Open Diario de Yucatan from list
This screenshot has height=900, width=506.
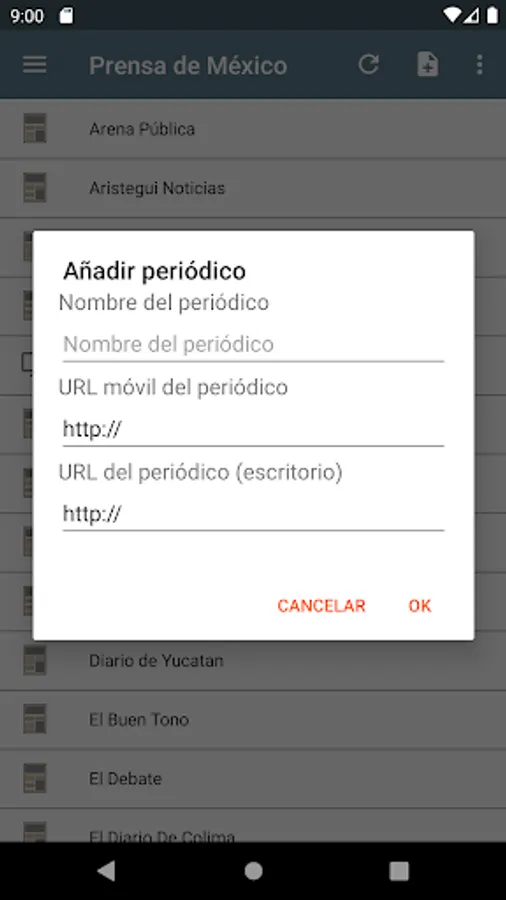click(x=253, y=660)
